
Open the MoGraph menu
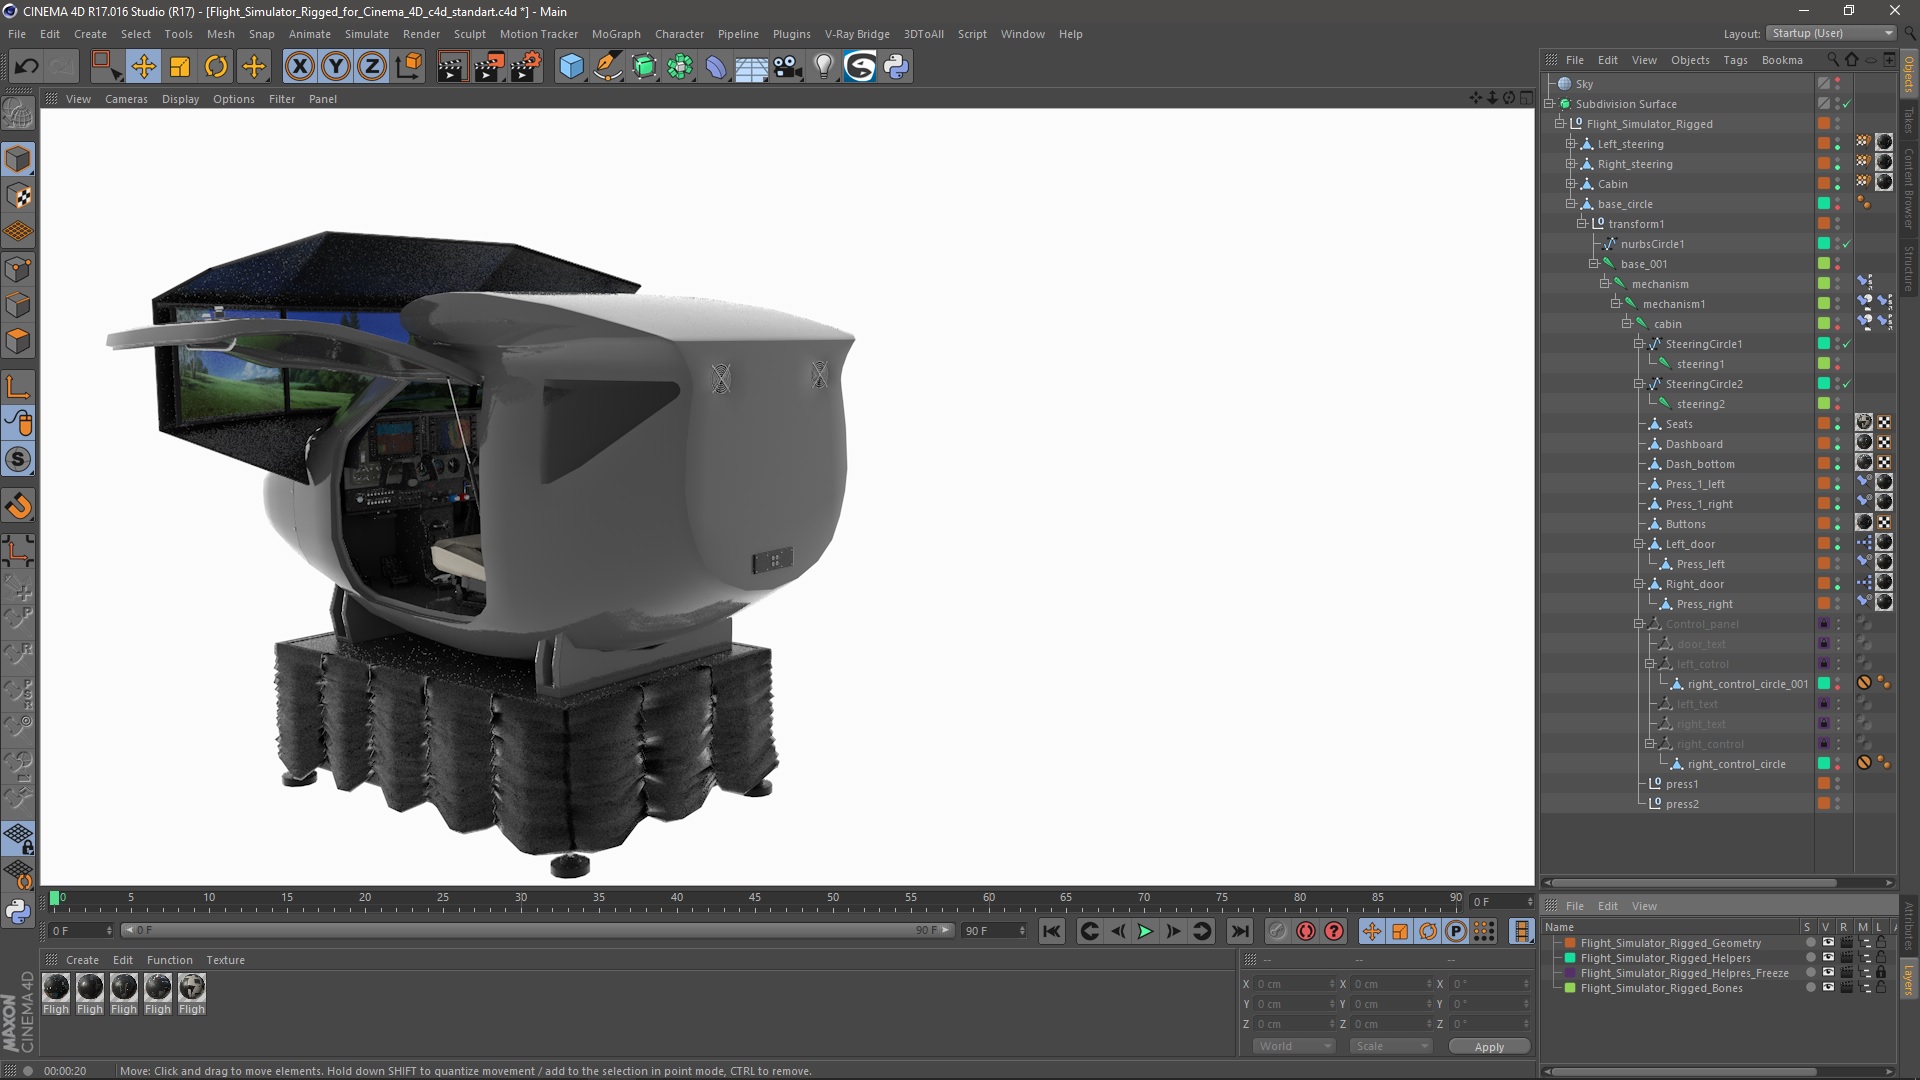(x=616, y=34)
